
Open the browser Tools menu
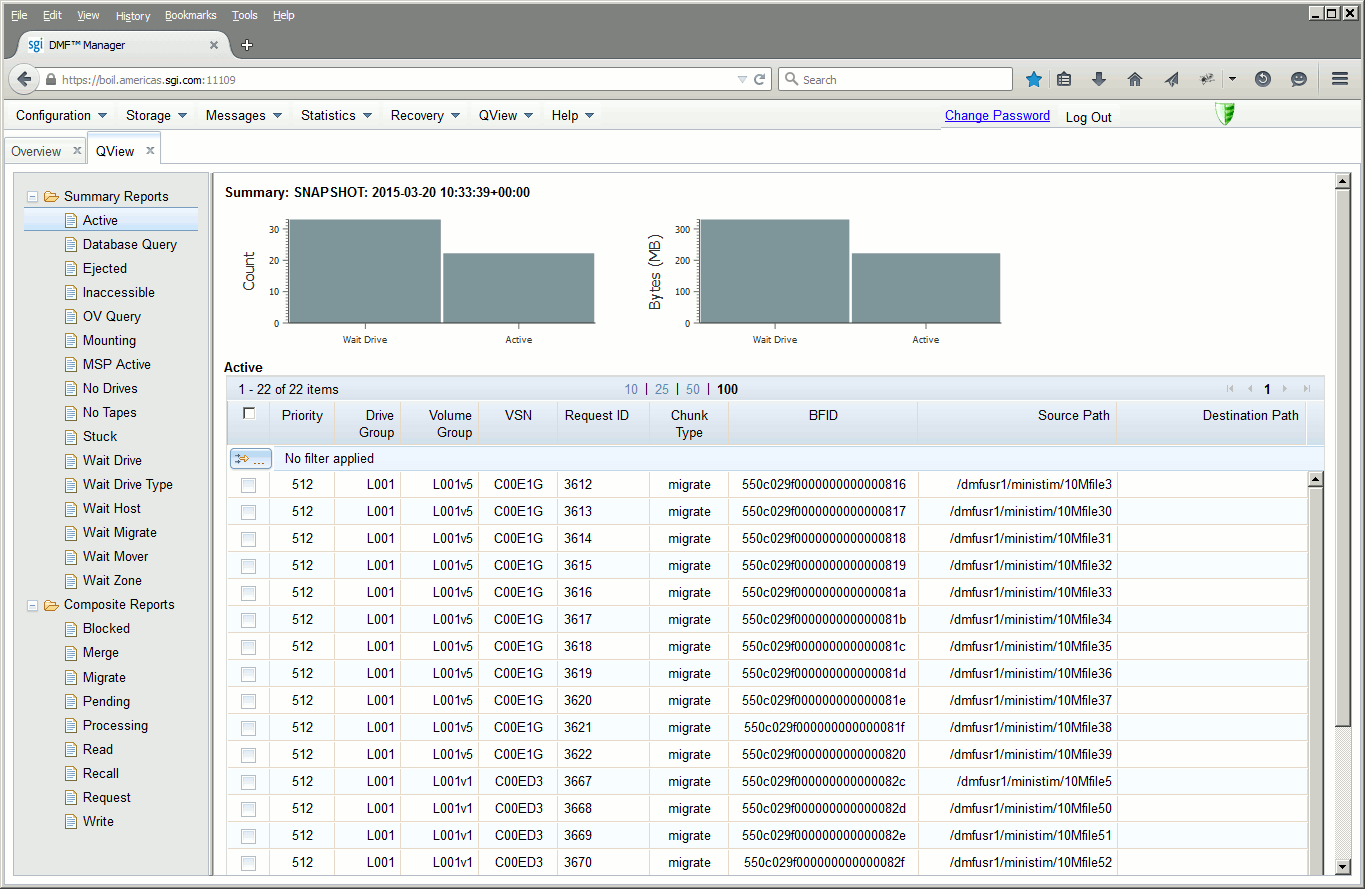pyautogui.click(x=245, y=15)
